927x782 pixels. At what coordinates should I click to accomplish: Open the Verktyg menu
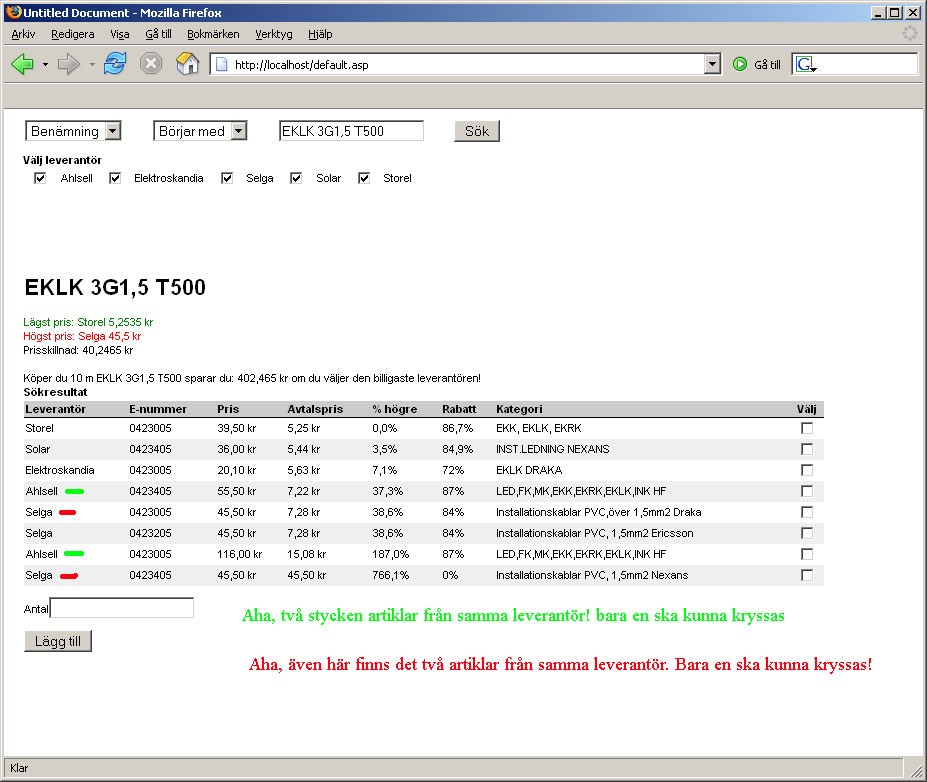[x=274, y=34]
